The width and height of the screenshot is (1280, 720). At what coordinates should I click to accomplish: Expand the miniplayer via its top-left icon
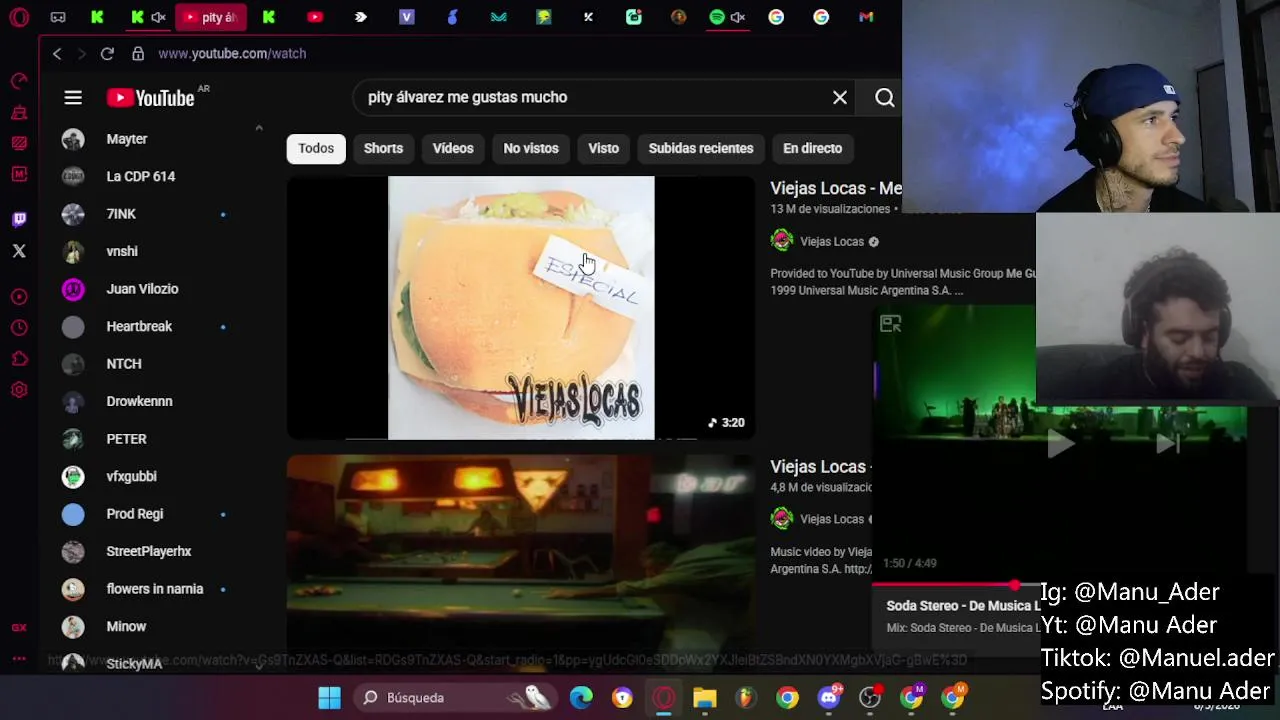(890, 324)
